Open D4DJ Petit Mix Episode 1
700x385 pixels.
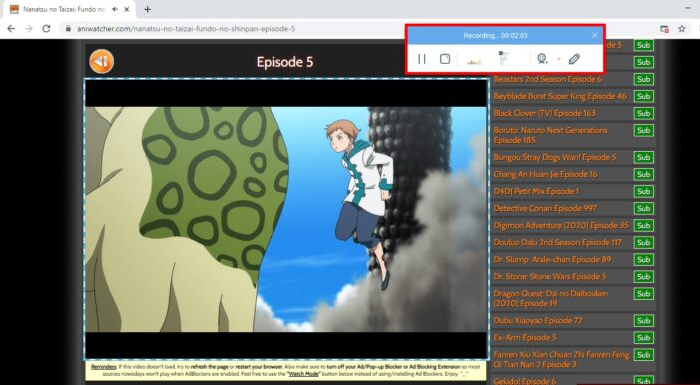pyautogui.click(x=536, y=191)
